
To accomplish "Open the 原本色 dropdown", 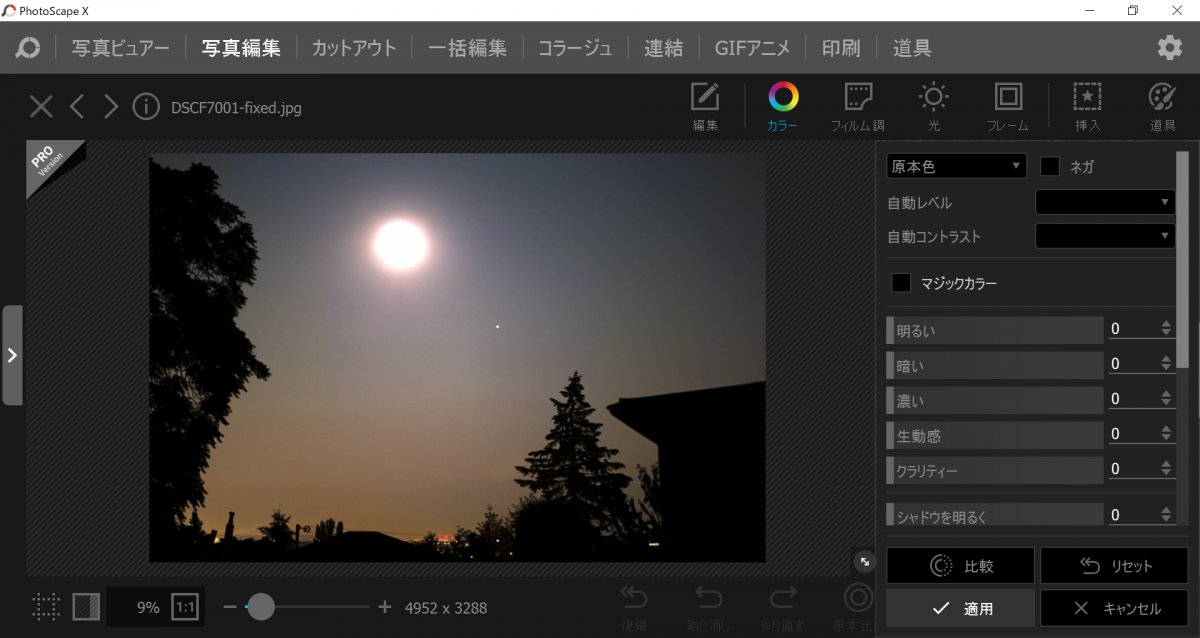I will point(956,166).
